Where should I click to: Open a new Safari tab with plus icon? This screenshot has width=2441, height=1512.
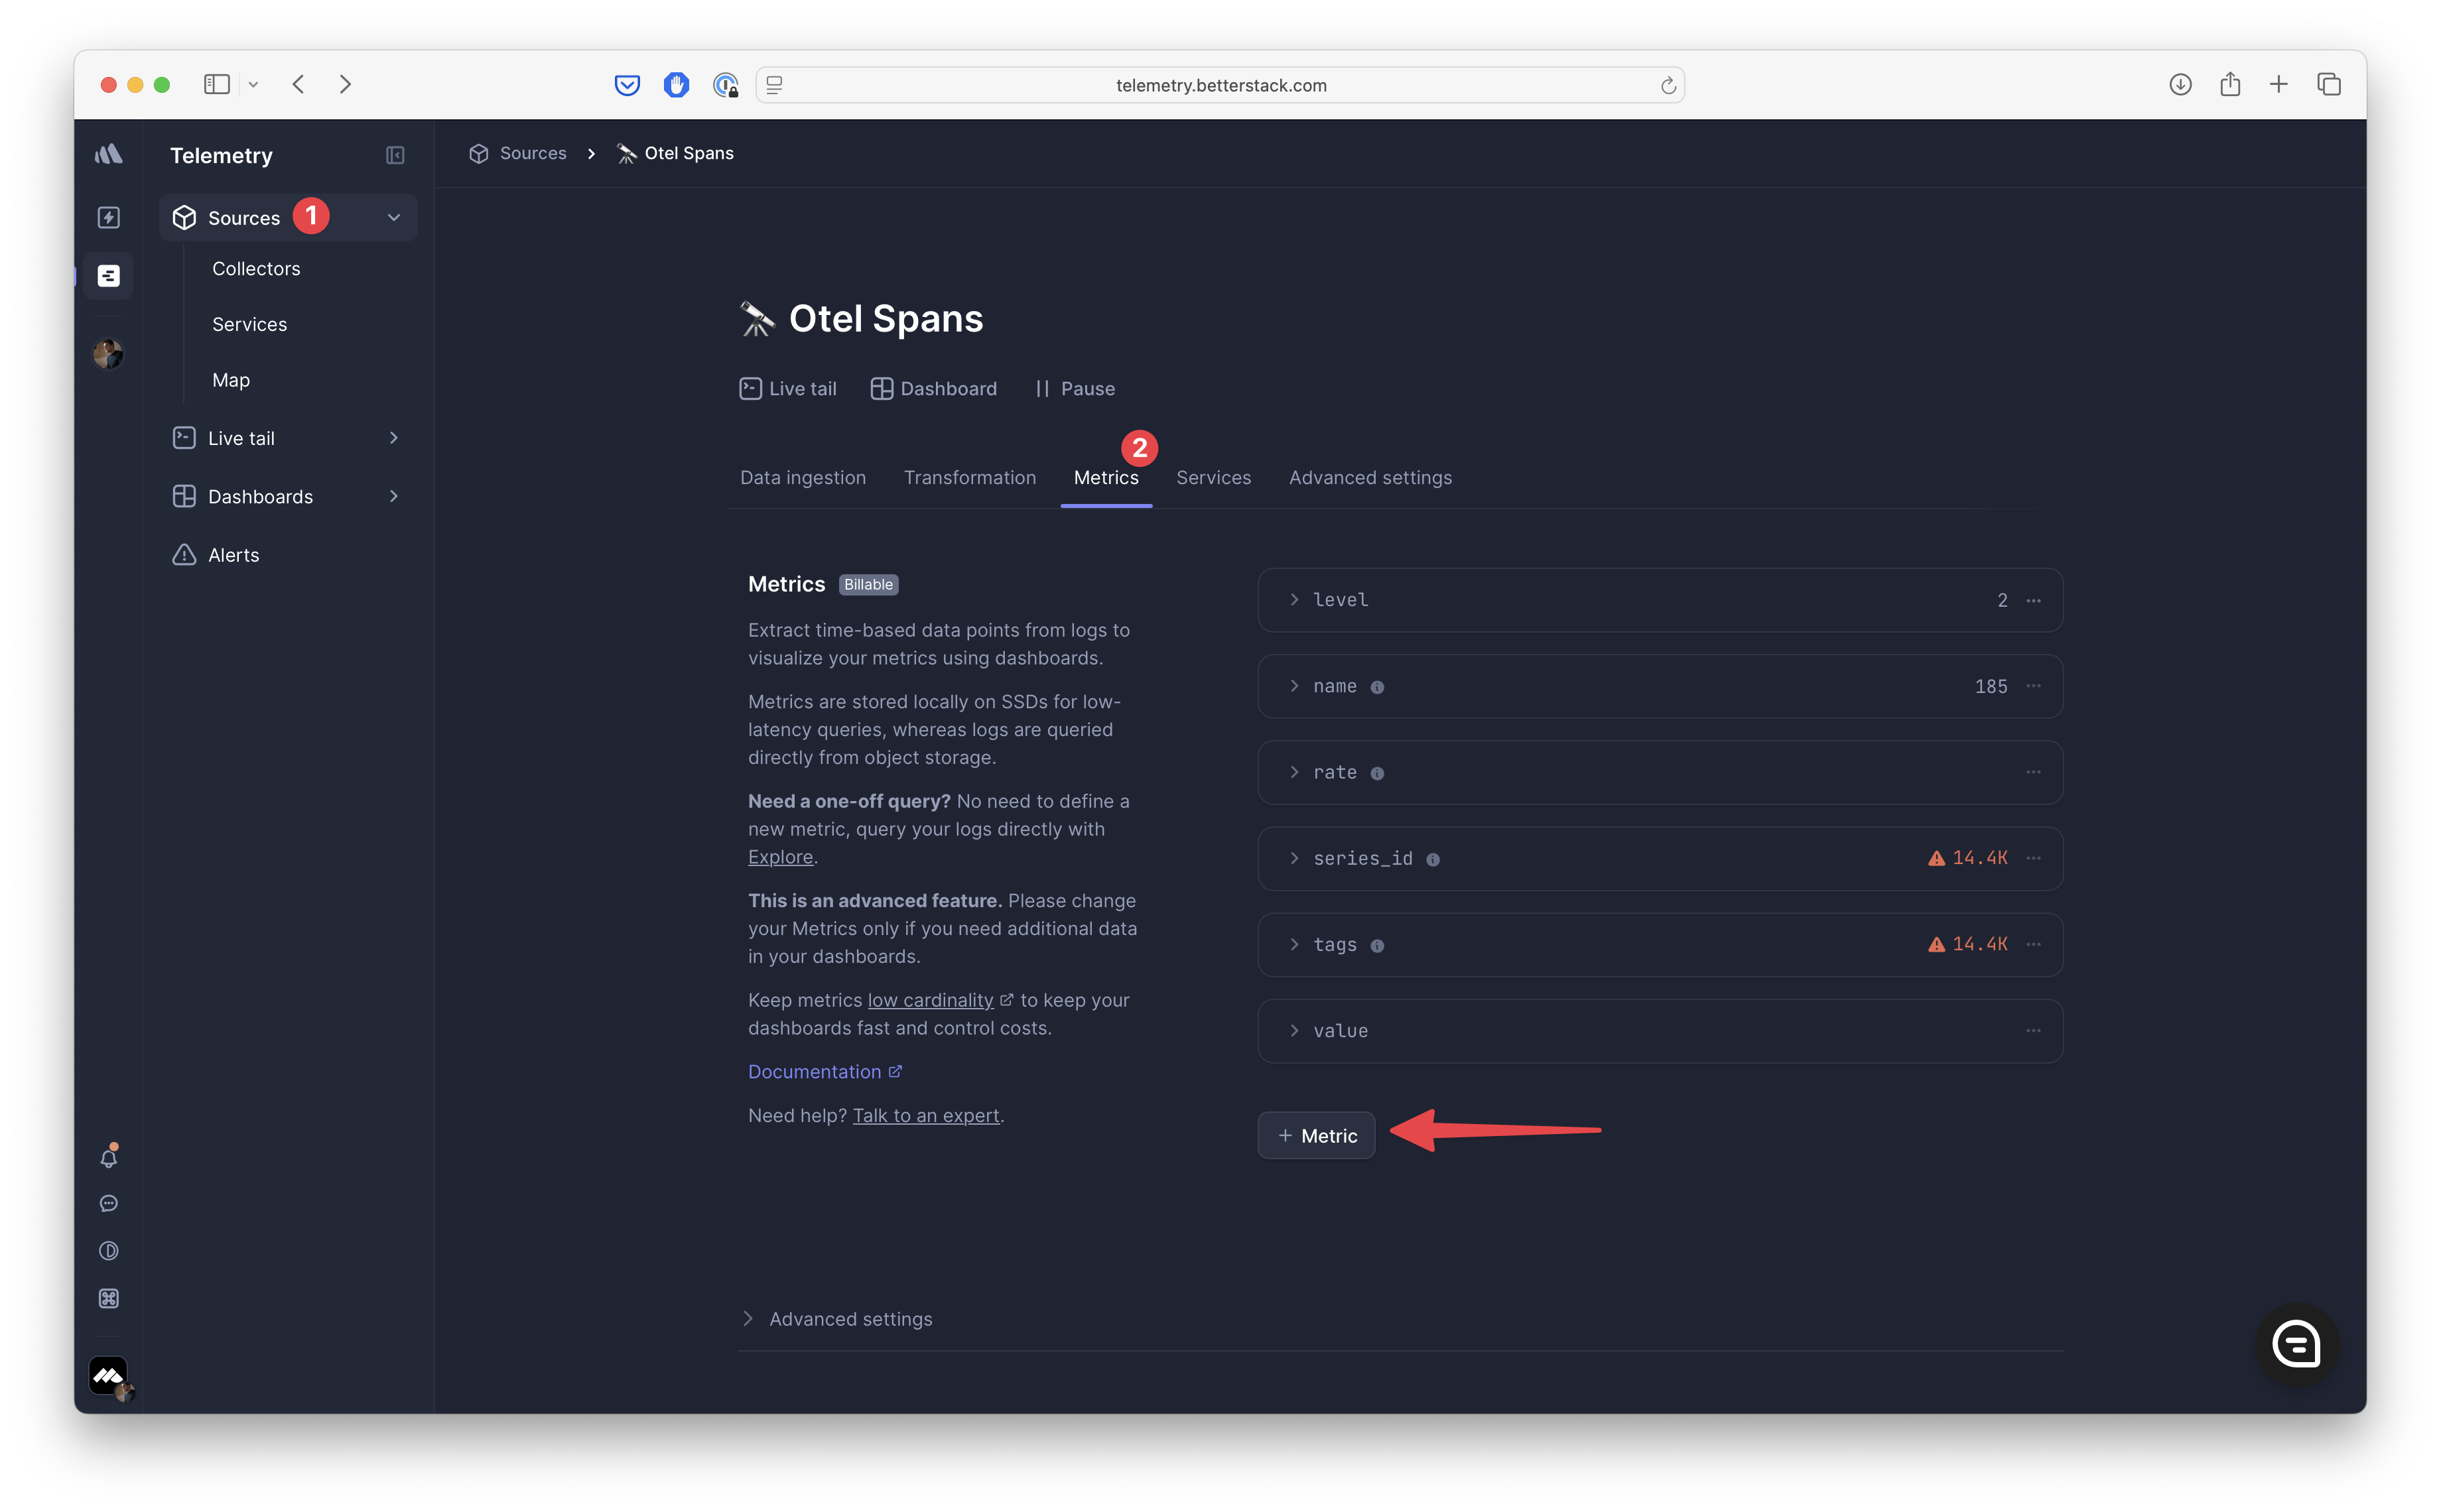(2278, 84)
